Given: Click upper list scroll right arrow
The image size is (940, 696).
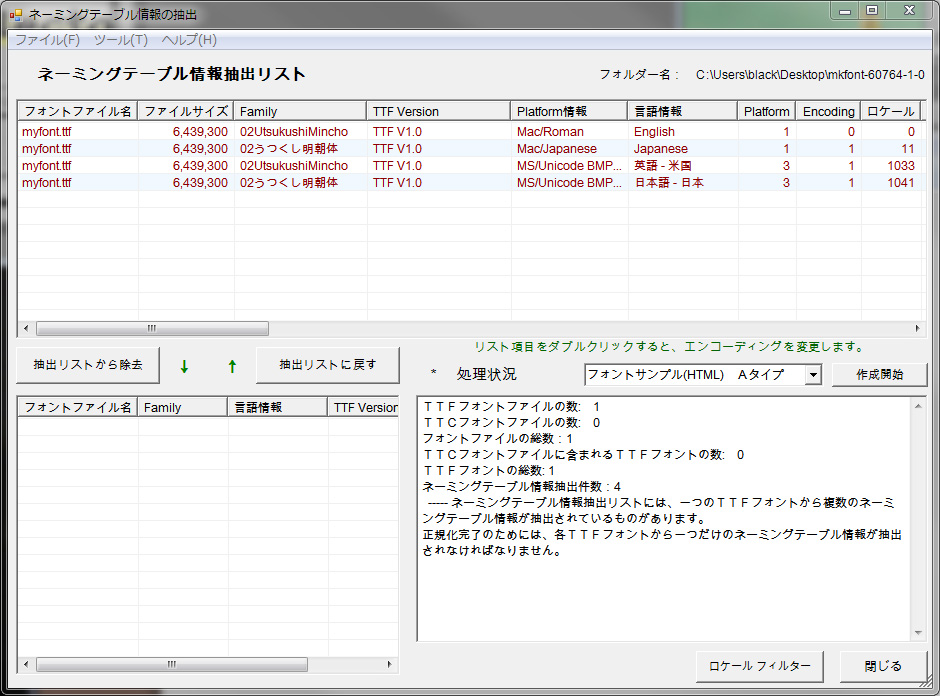Looking at the screenshot, I should coord(917,329).
